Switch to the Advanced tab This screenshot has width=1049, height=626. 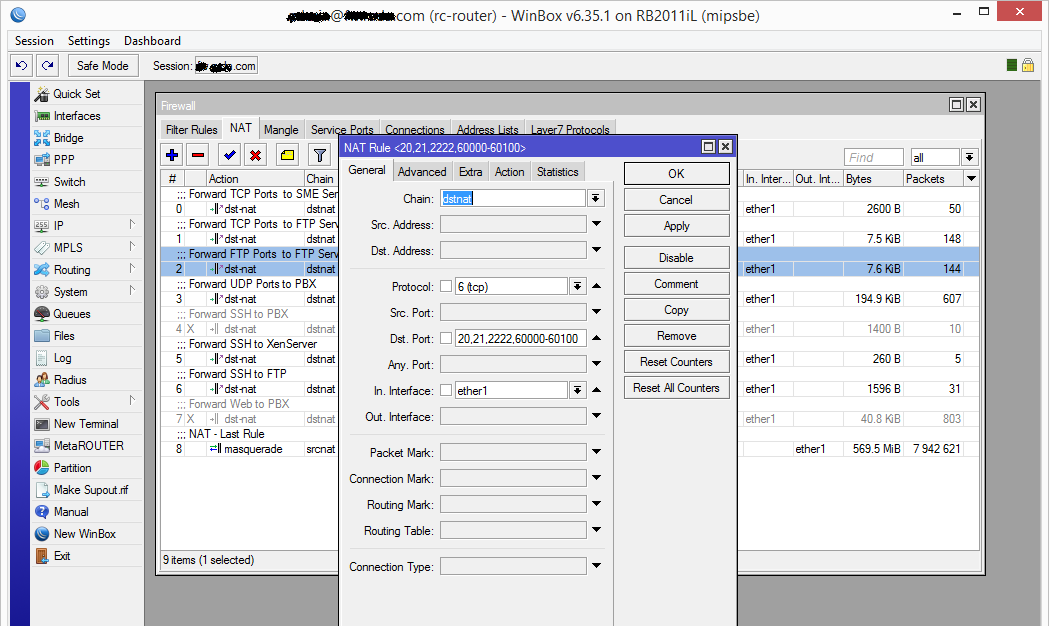pos(422,172)
